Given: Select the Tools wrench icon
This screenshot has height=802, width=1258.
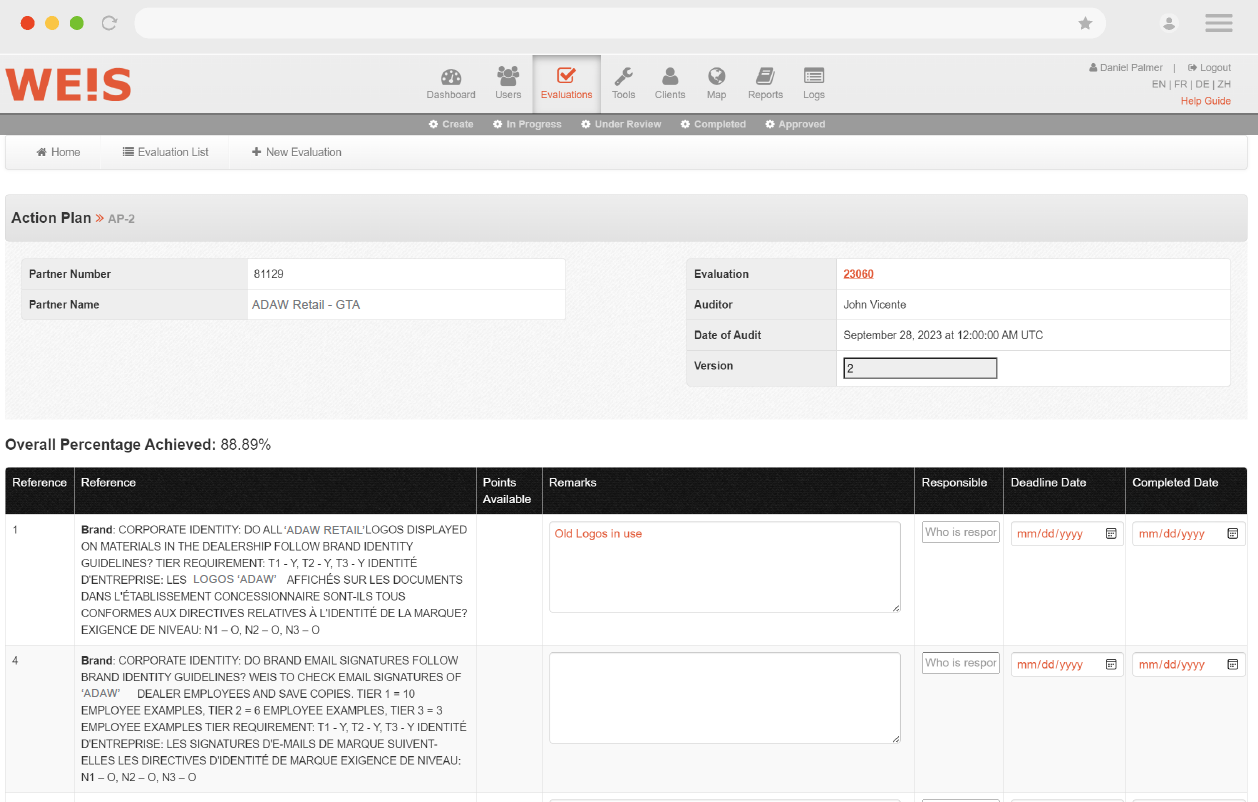Looking at the screenshot, I should (x=623, y=78).
